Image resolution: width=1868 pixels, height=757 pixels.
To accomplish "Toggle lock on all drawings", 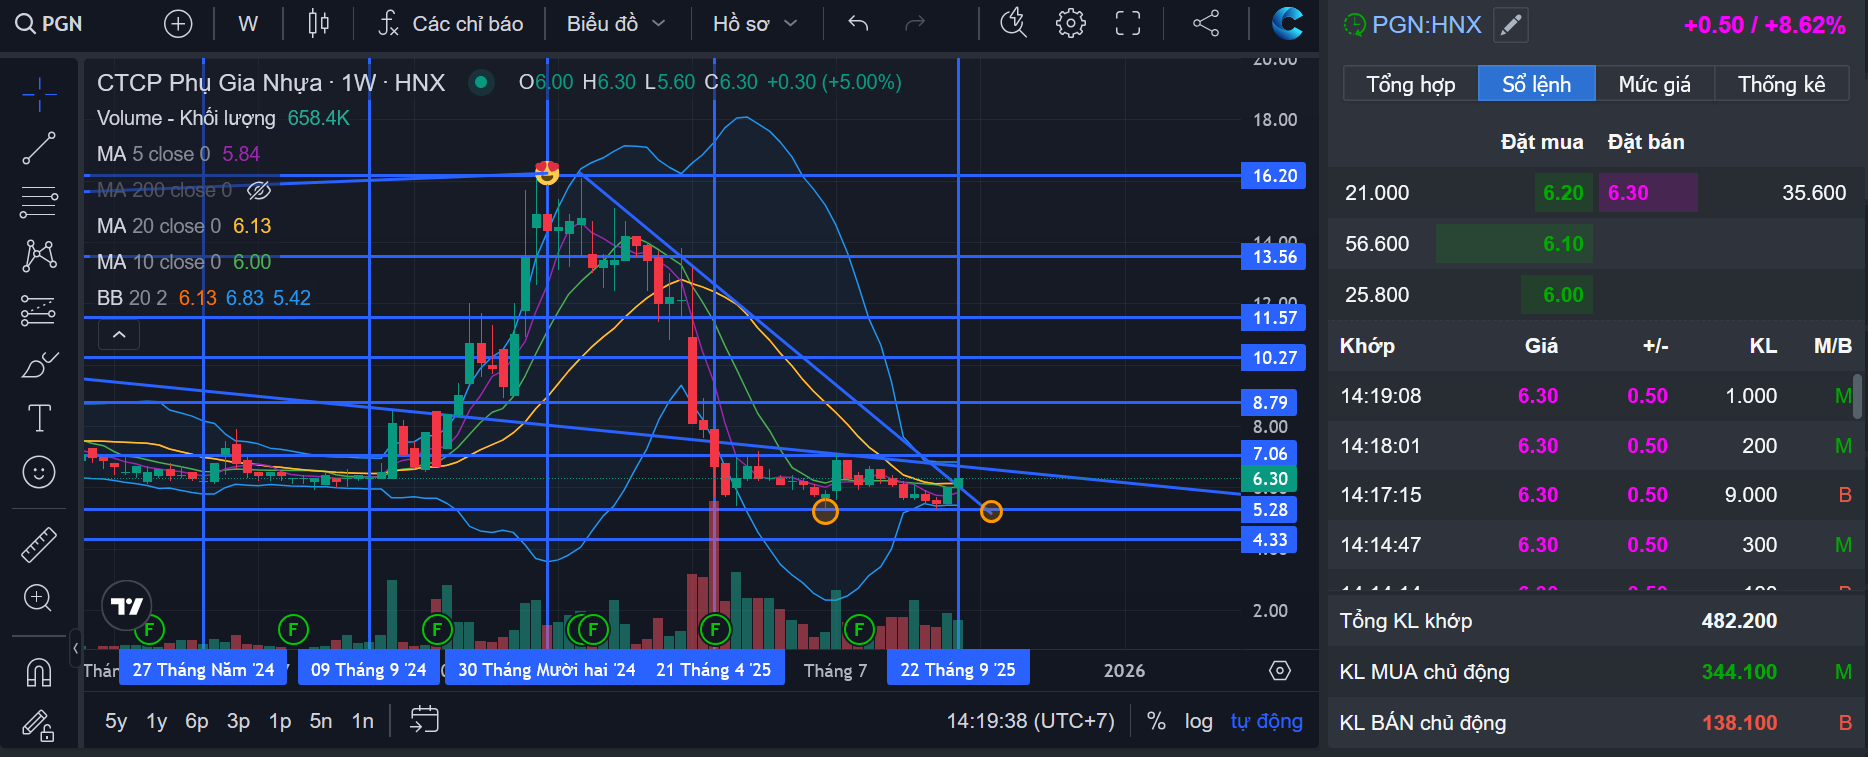I will (x=39, y=725).
